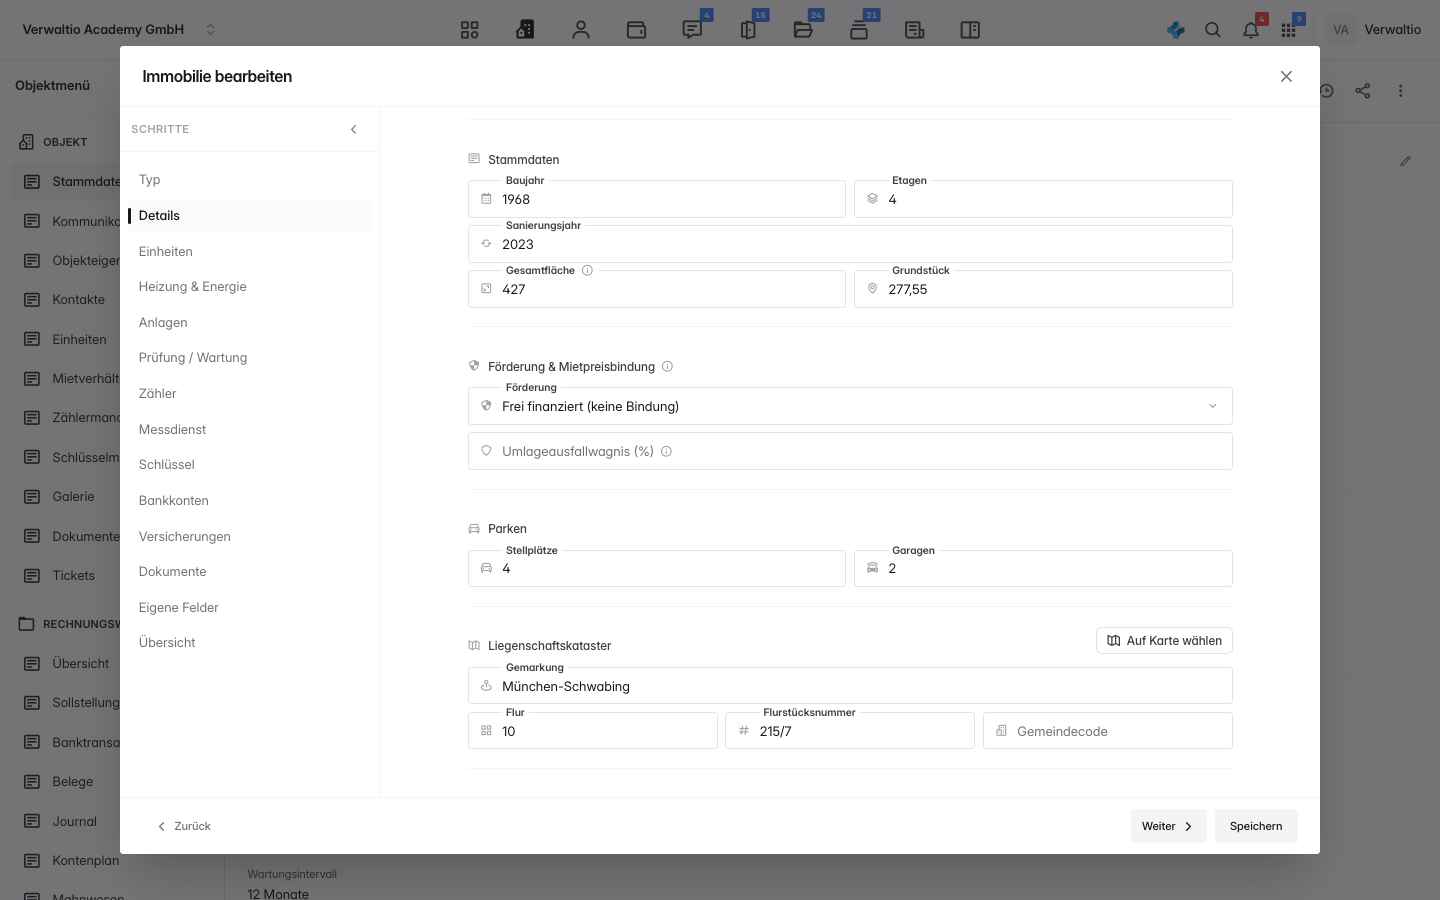
Task: Select the Übersicht step
Action: pyautogui.click(x=250, y=642)
